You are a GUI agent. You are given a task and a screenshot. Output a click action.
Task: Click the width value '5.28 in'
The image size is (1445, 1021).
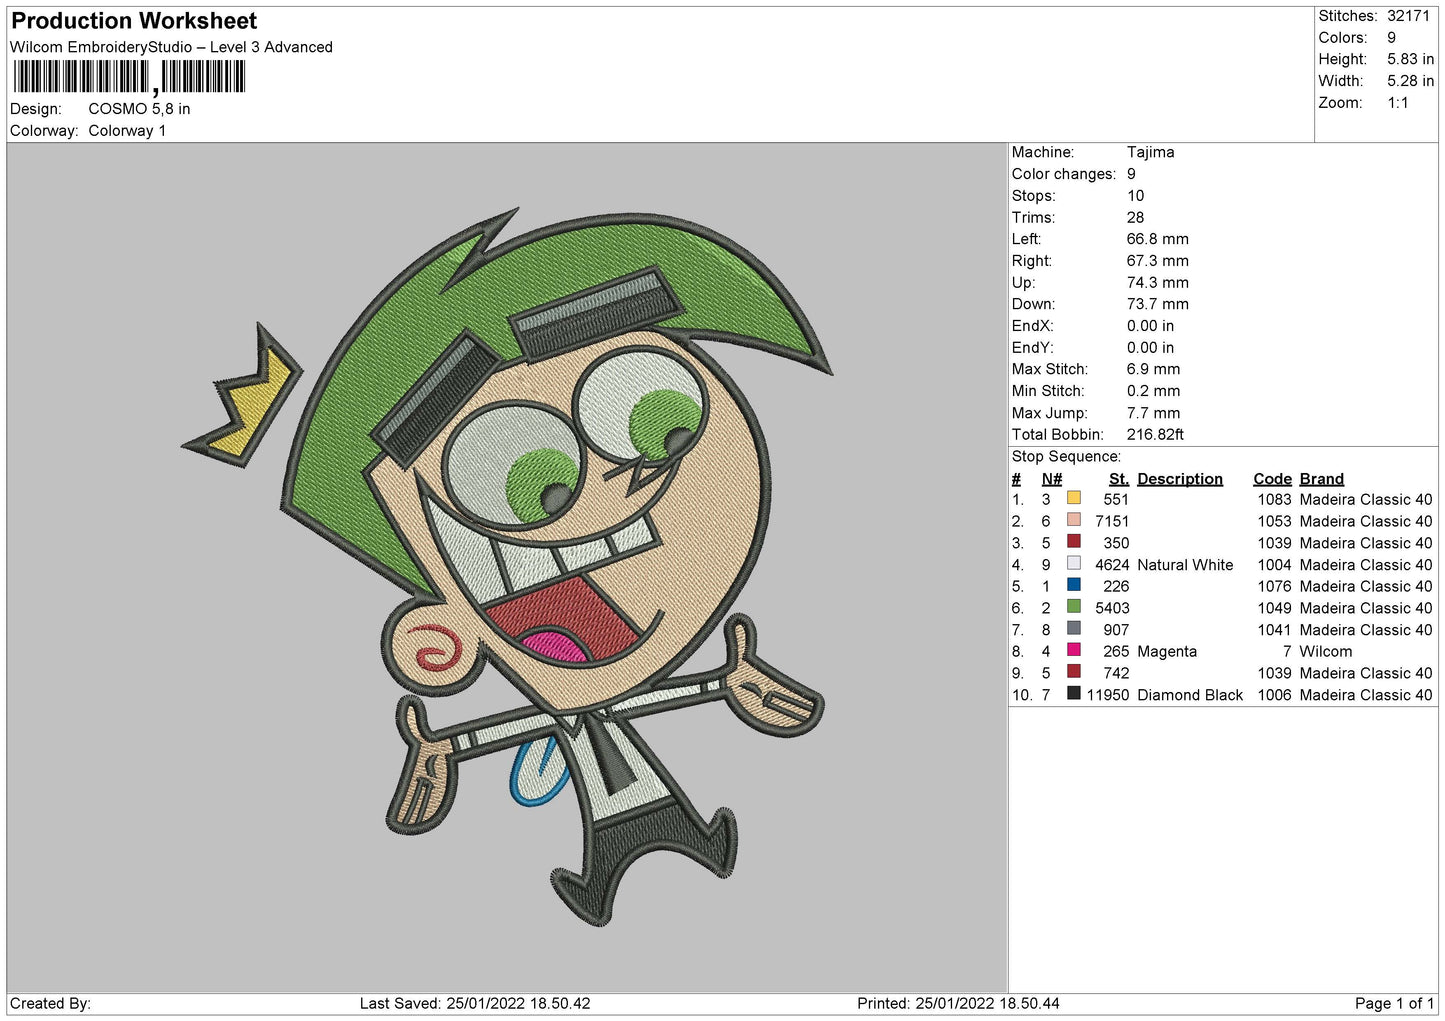coord(1410,81)
